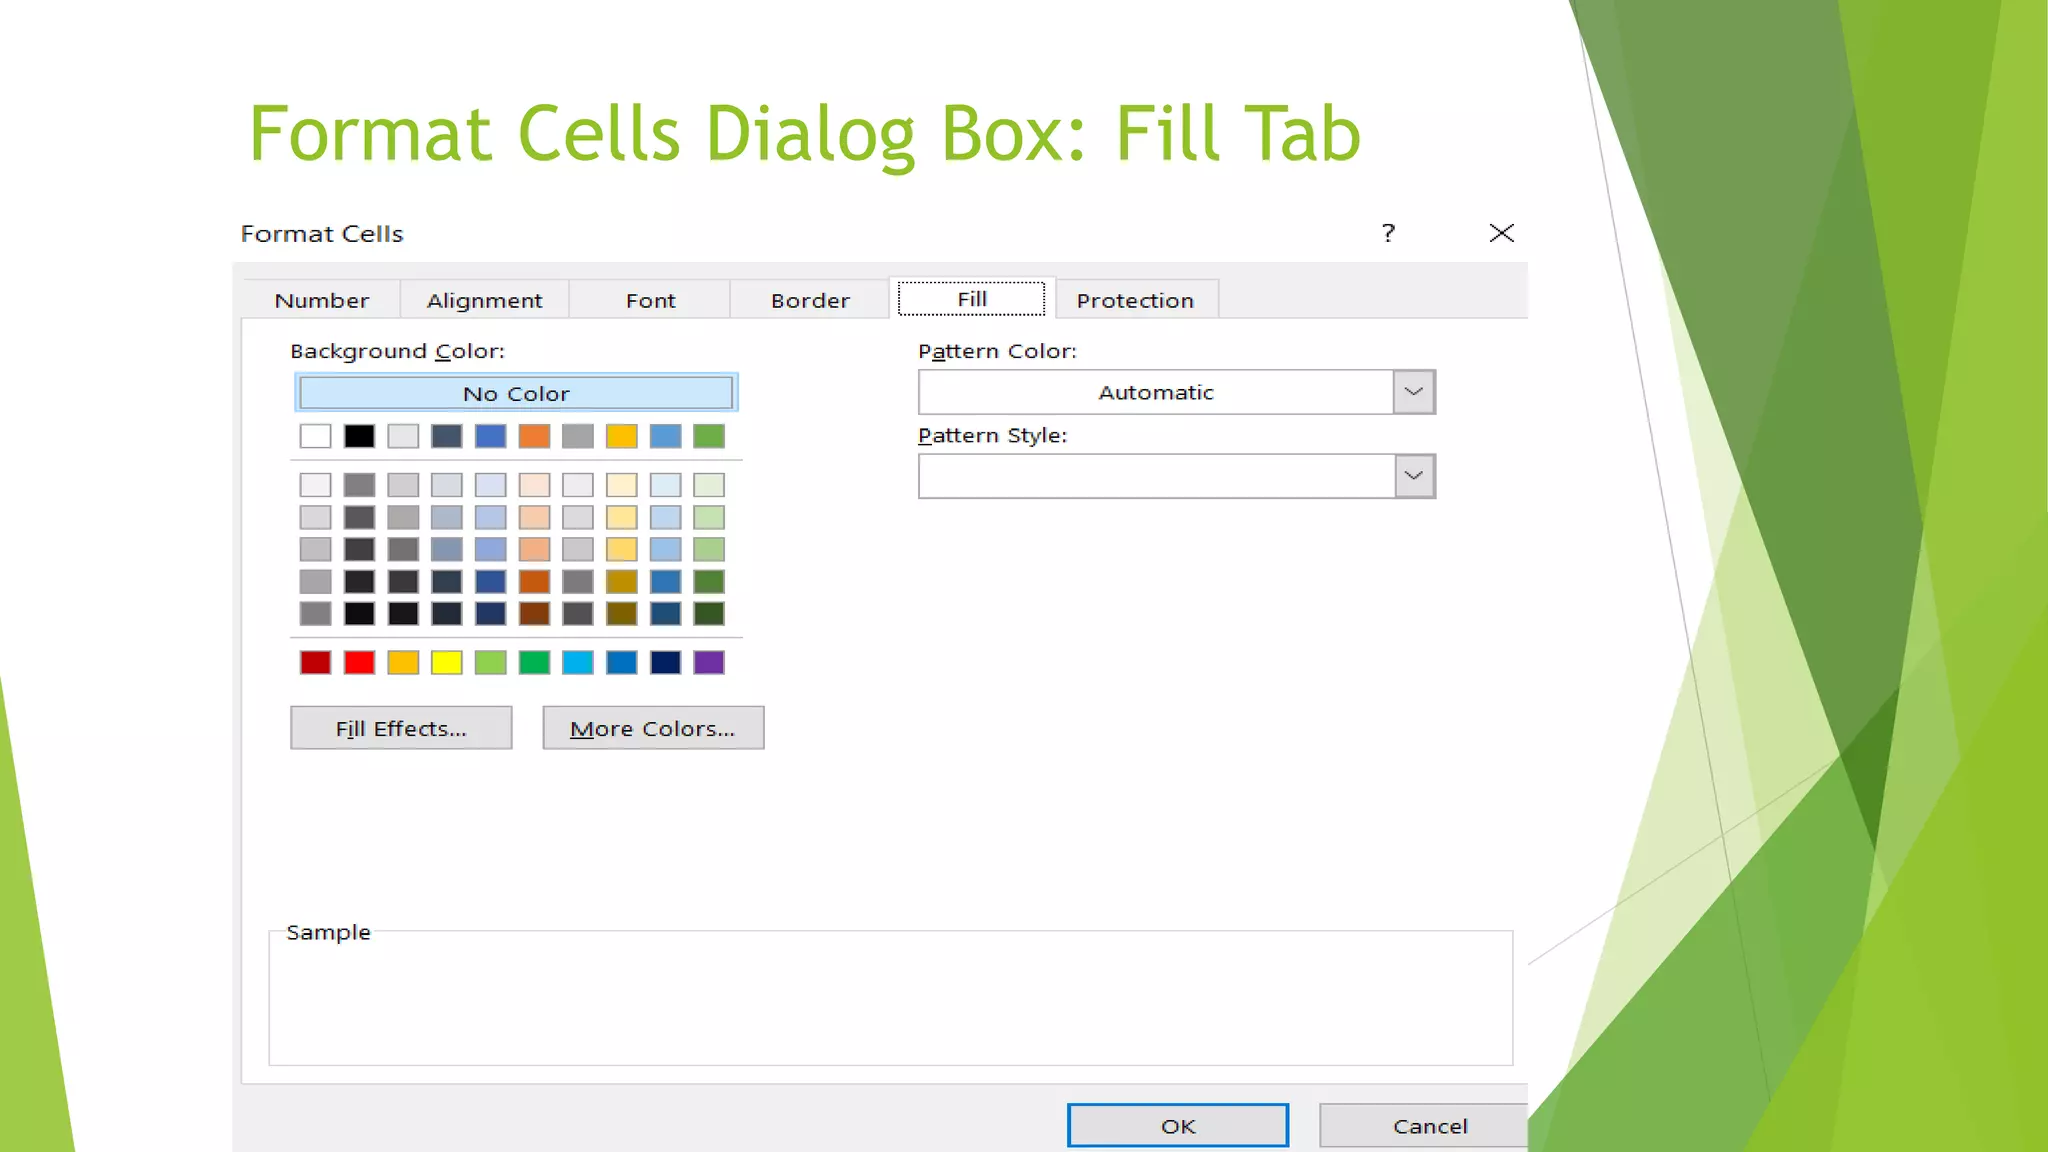This screenshot has width=2048, height=1152.
Task: Pick dark slate blue swatch in theme row
Action: [446, 436]
